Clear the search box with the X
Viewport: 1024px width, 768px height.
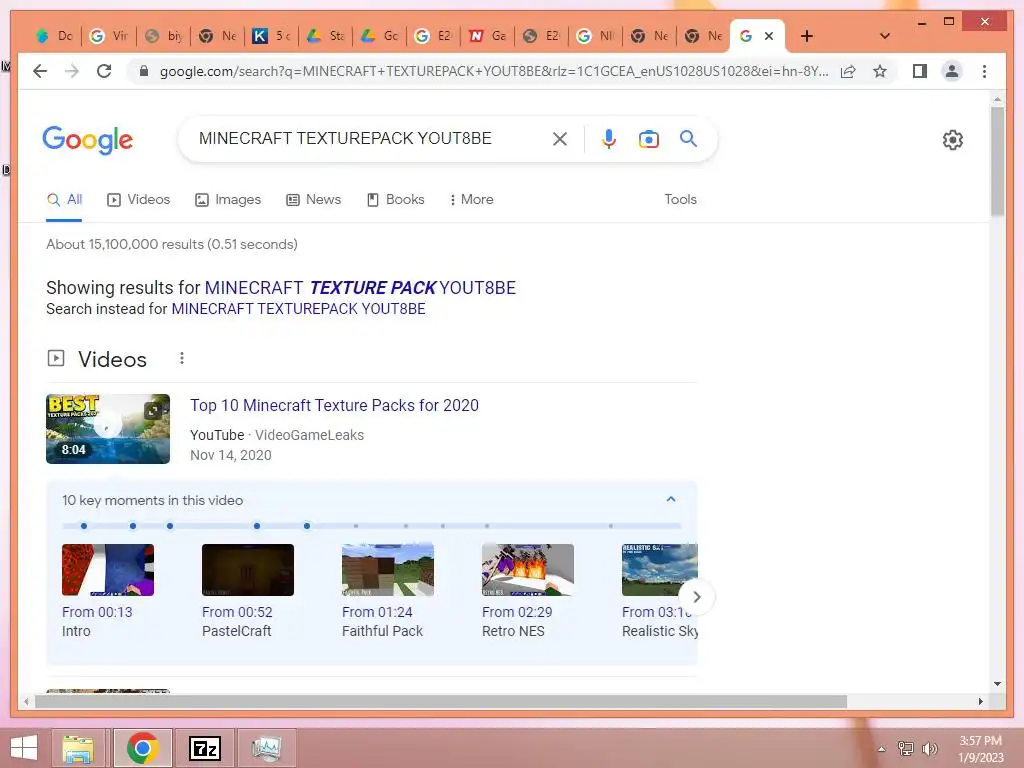pyautogui.click(x=560, y=138)
